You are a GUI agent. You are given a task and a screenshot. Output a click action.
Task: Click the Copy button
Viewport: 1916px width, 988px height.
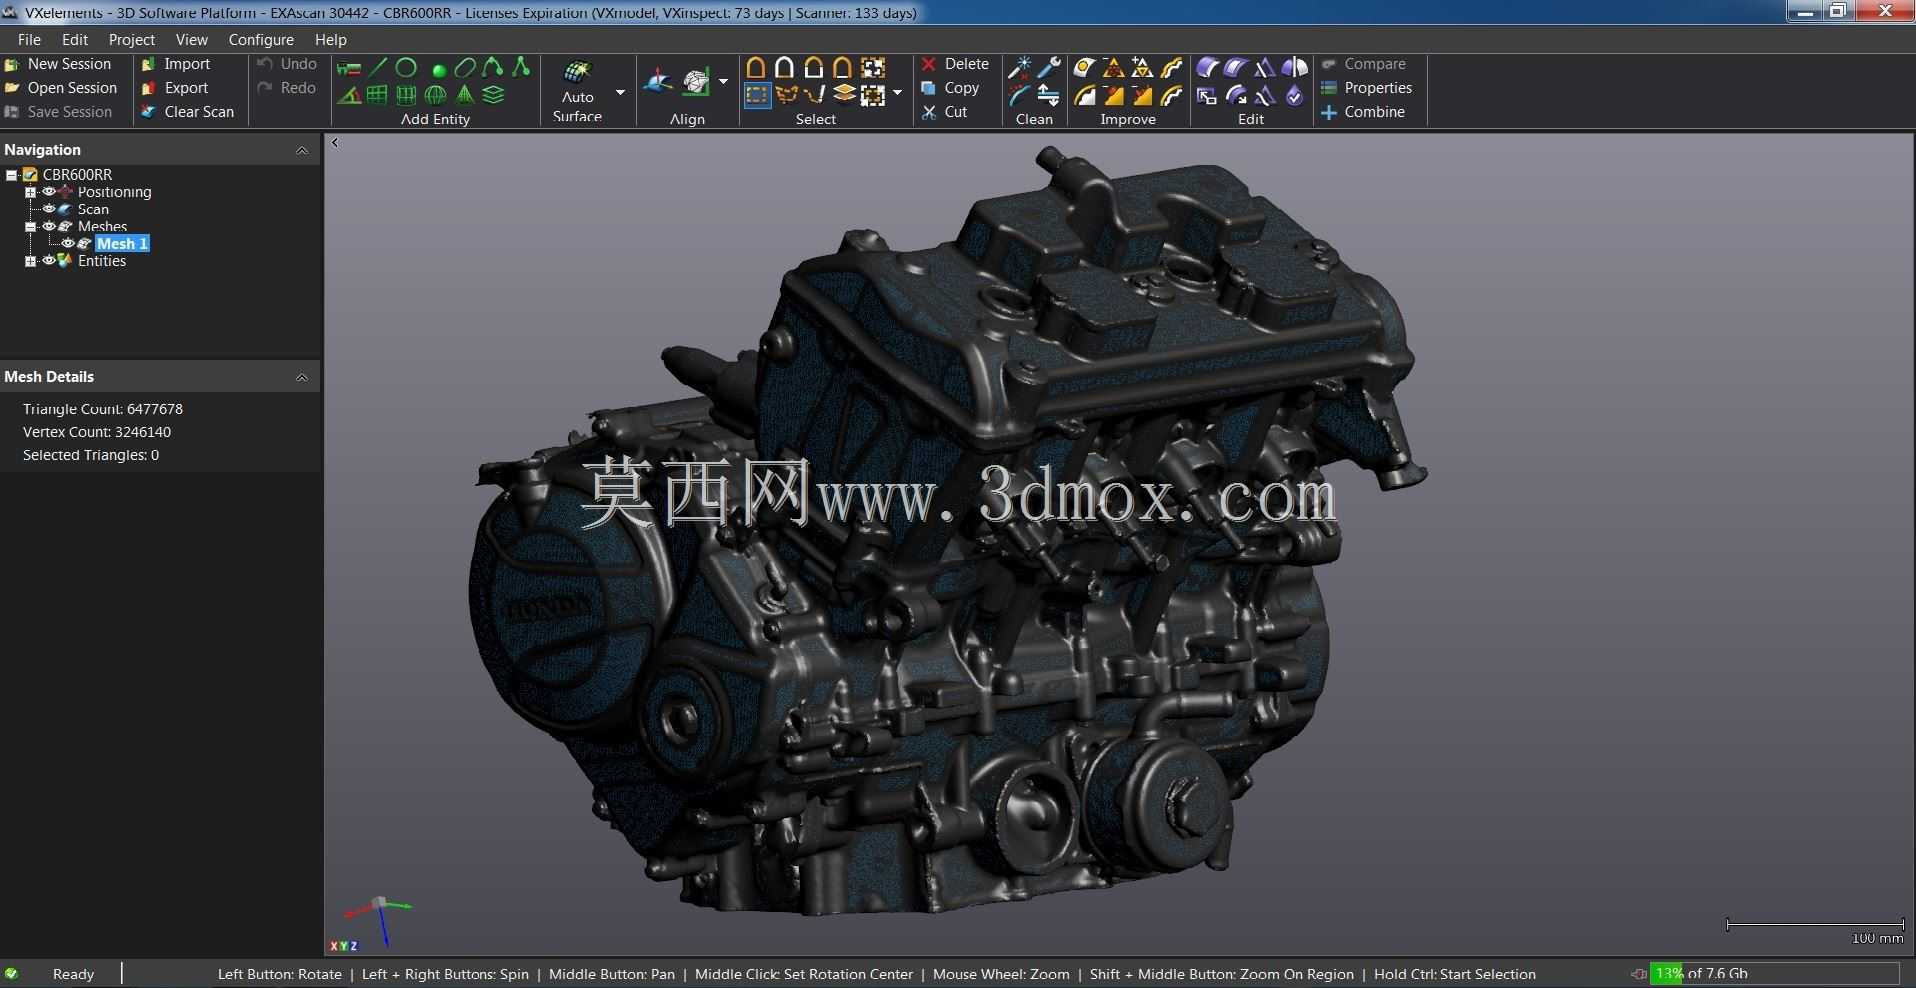click(950, 88)
